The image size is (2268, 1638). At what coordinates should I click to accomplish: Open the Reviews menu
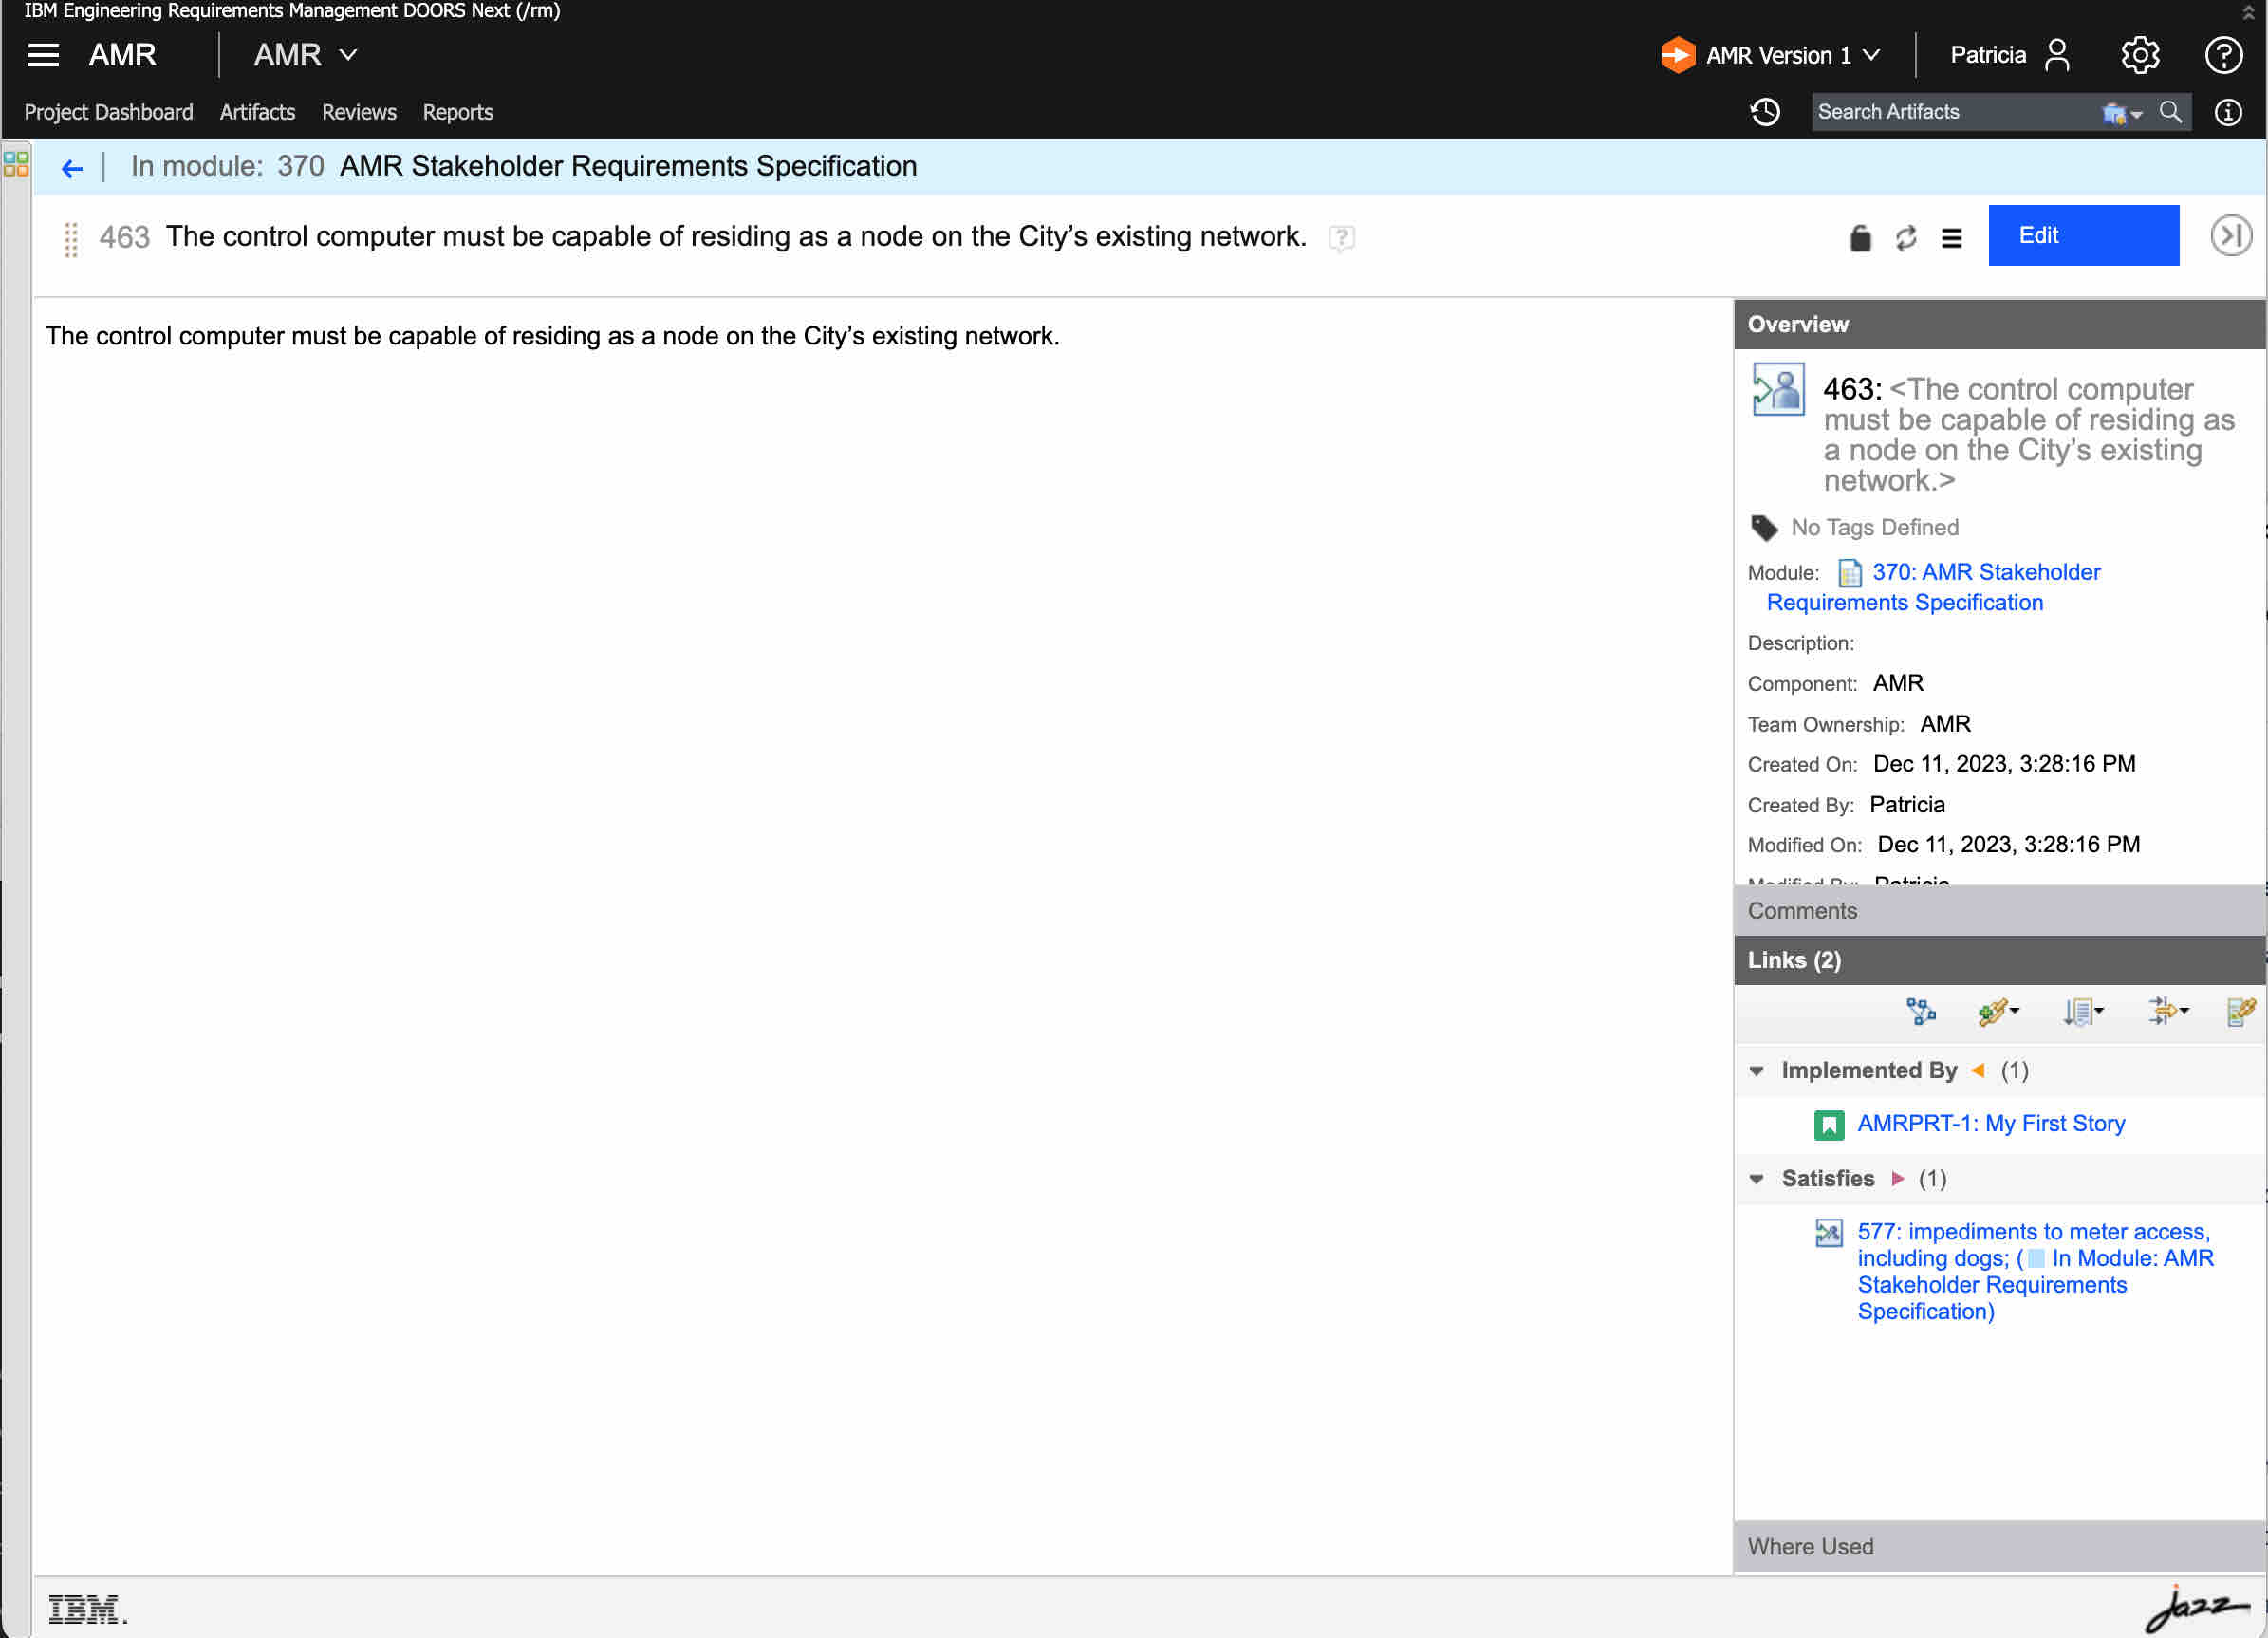click(359, 112)
